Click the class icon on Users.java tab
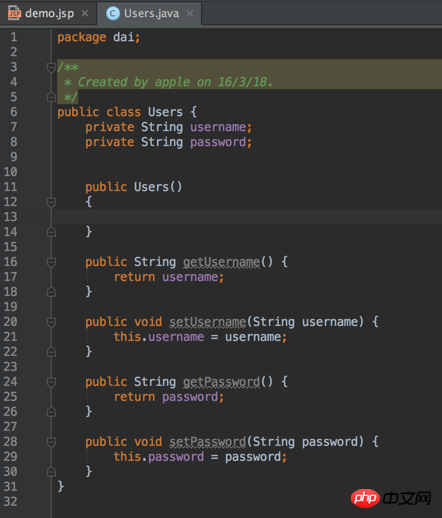442x518 pixels. pos(113,14)
